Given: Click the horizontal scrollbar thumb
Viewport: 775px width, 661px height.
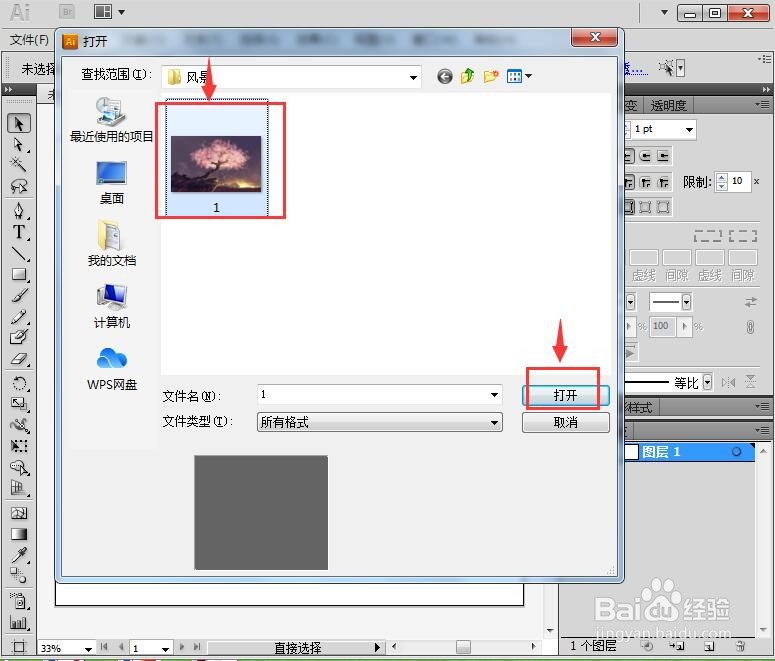Looking at the screenshot, I should pyautogui.click(x=463, y=647).
